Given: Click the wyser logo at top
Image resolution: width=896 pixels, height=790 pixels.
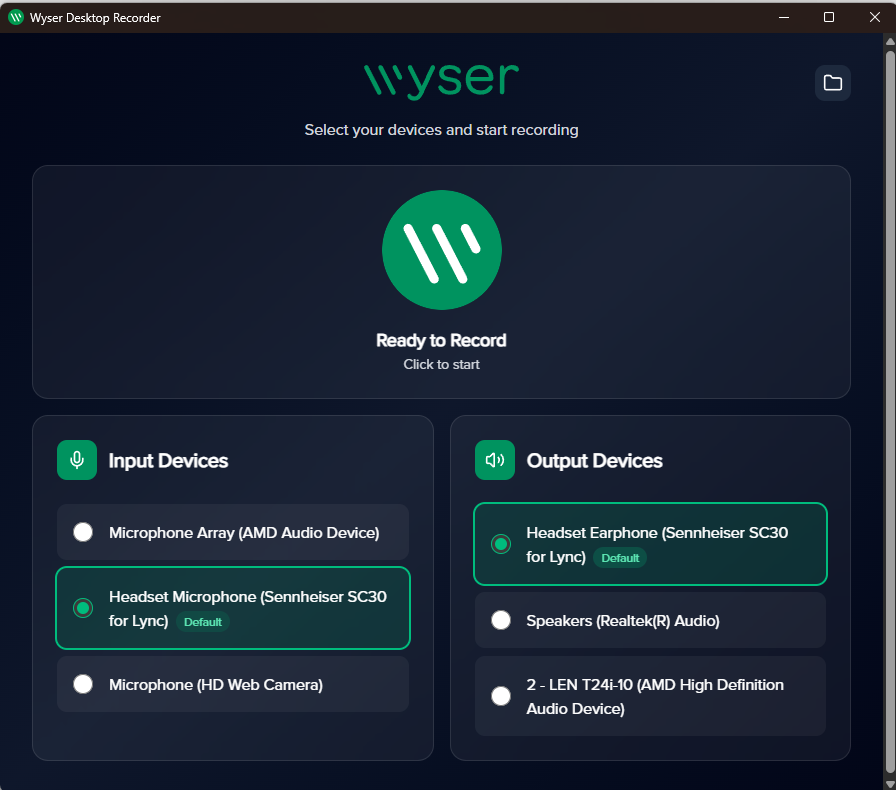Looking at the screenshot, I should 442,81.
